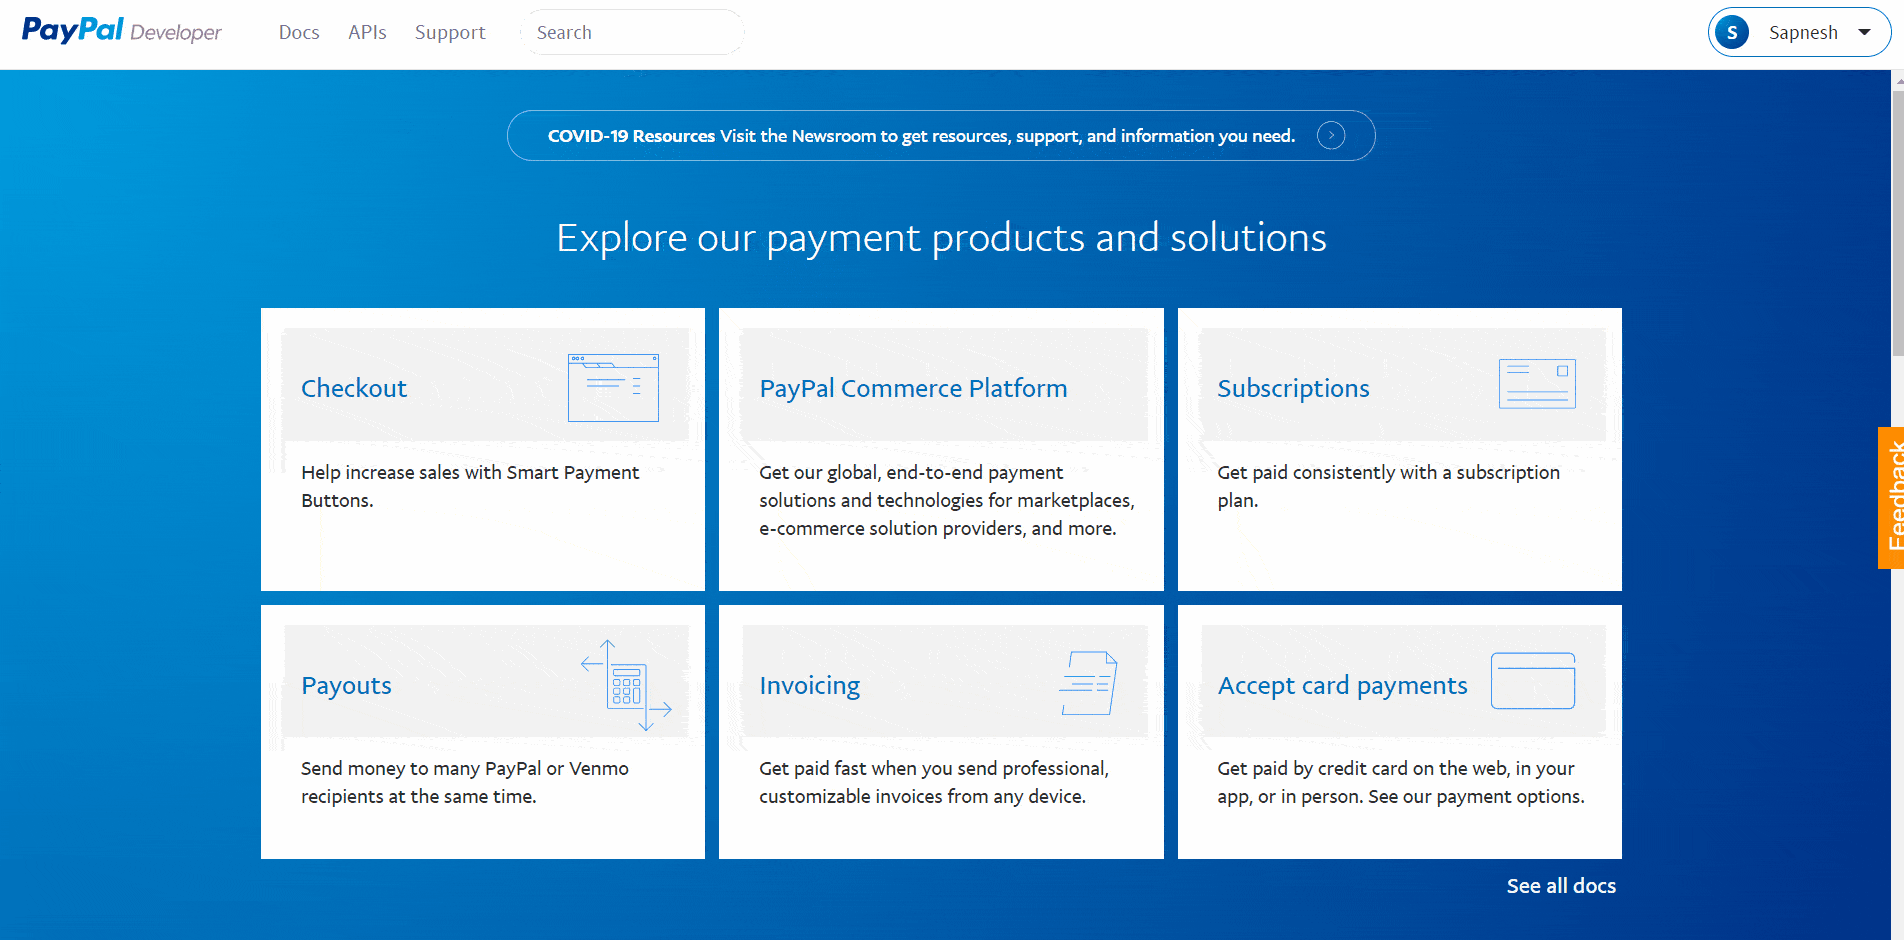Open the APIs menu

367,32
